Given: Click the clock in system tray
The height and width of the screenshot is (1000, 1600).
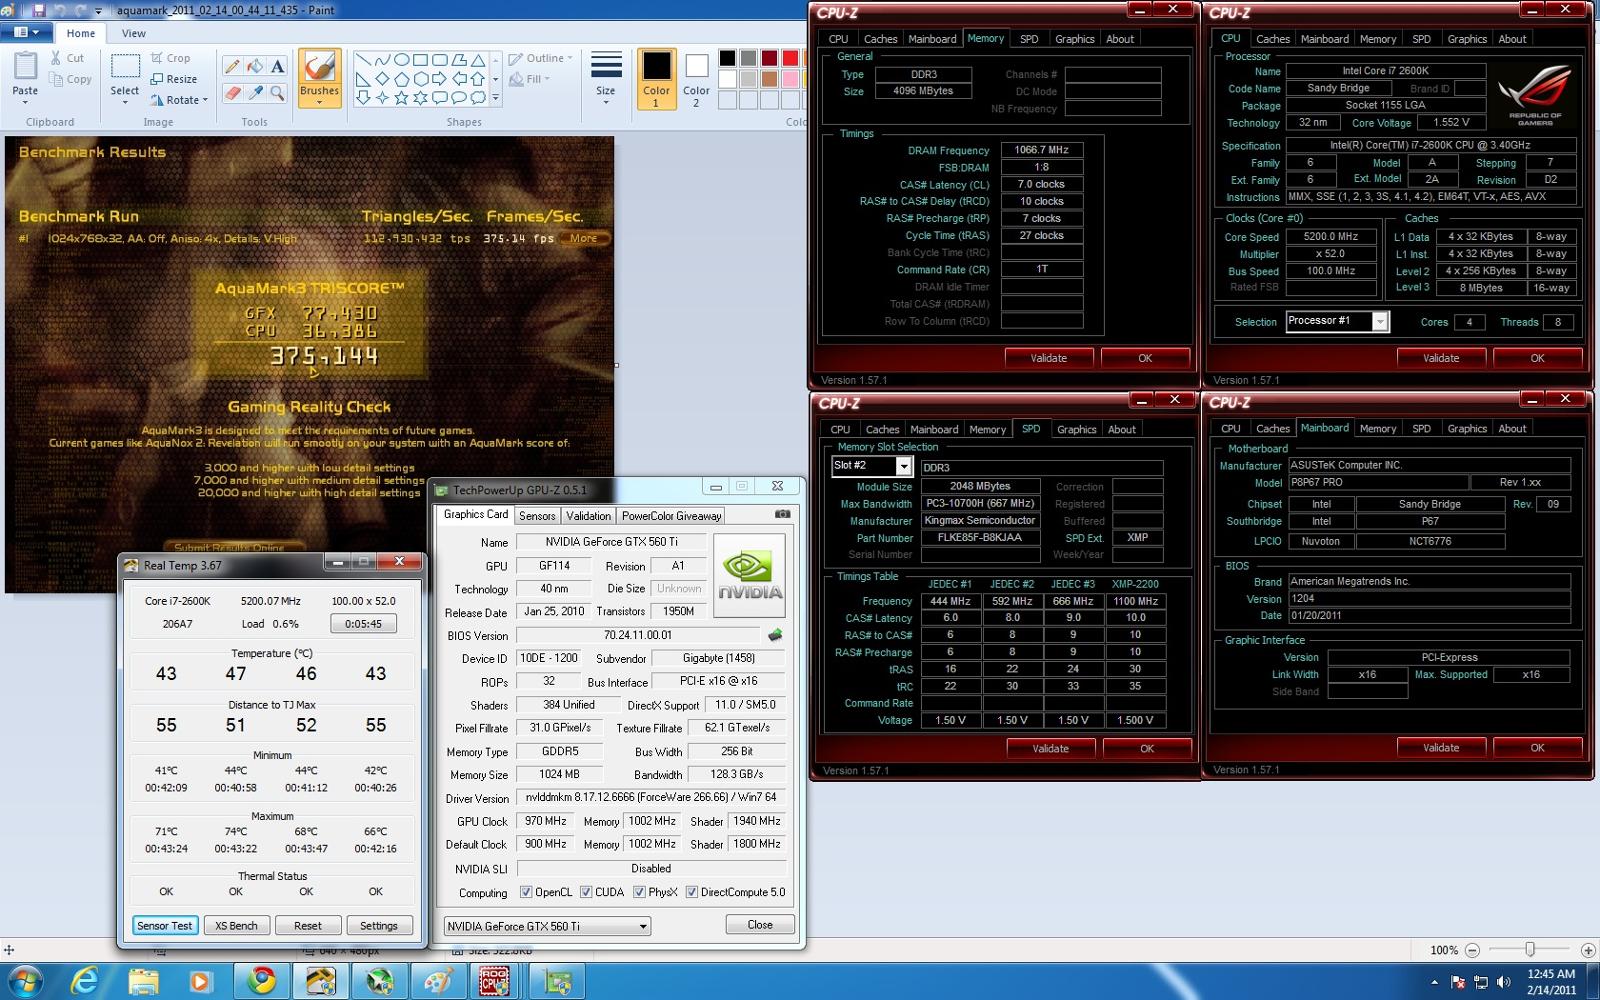Looking at the screenshot, I should (x=1551, y=981).
